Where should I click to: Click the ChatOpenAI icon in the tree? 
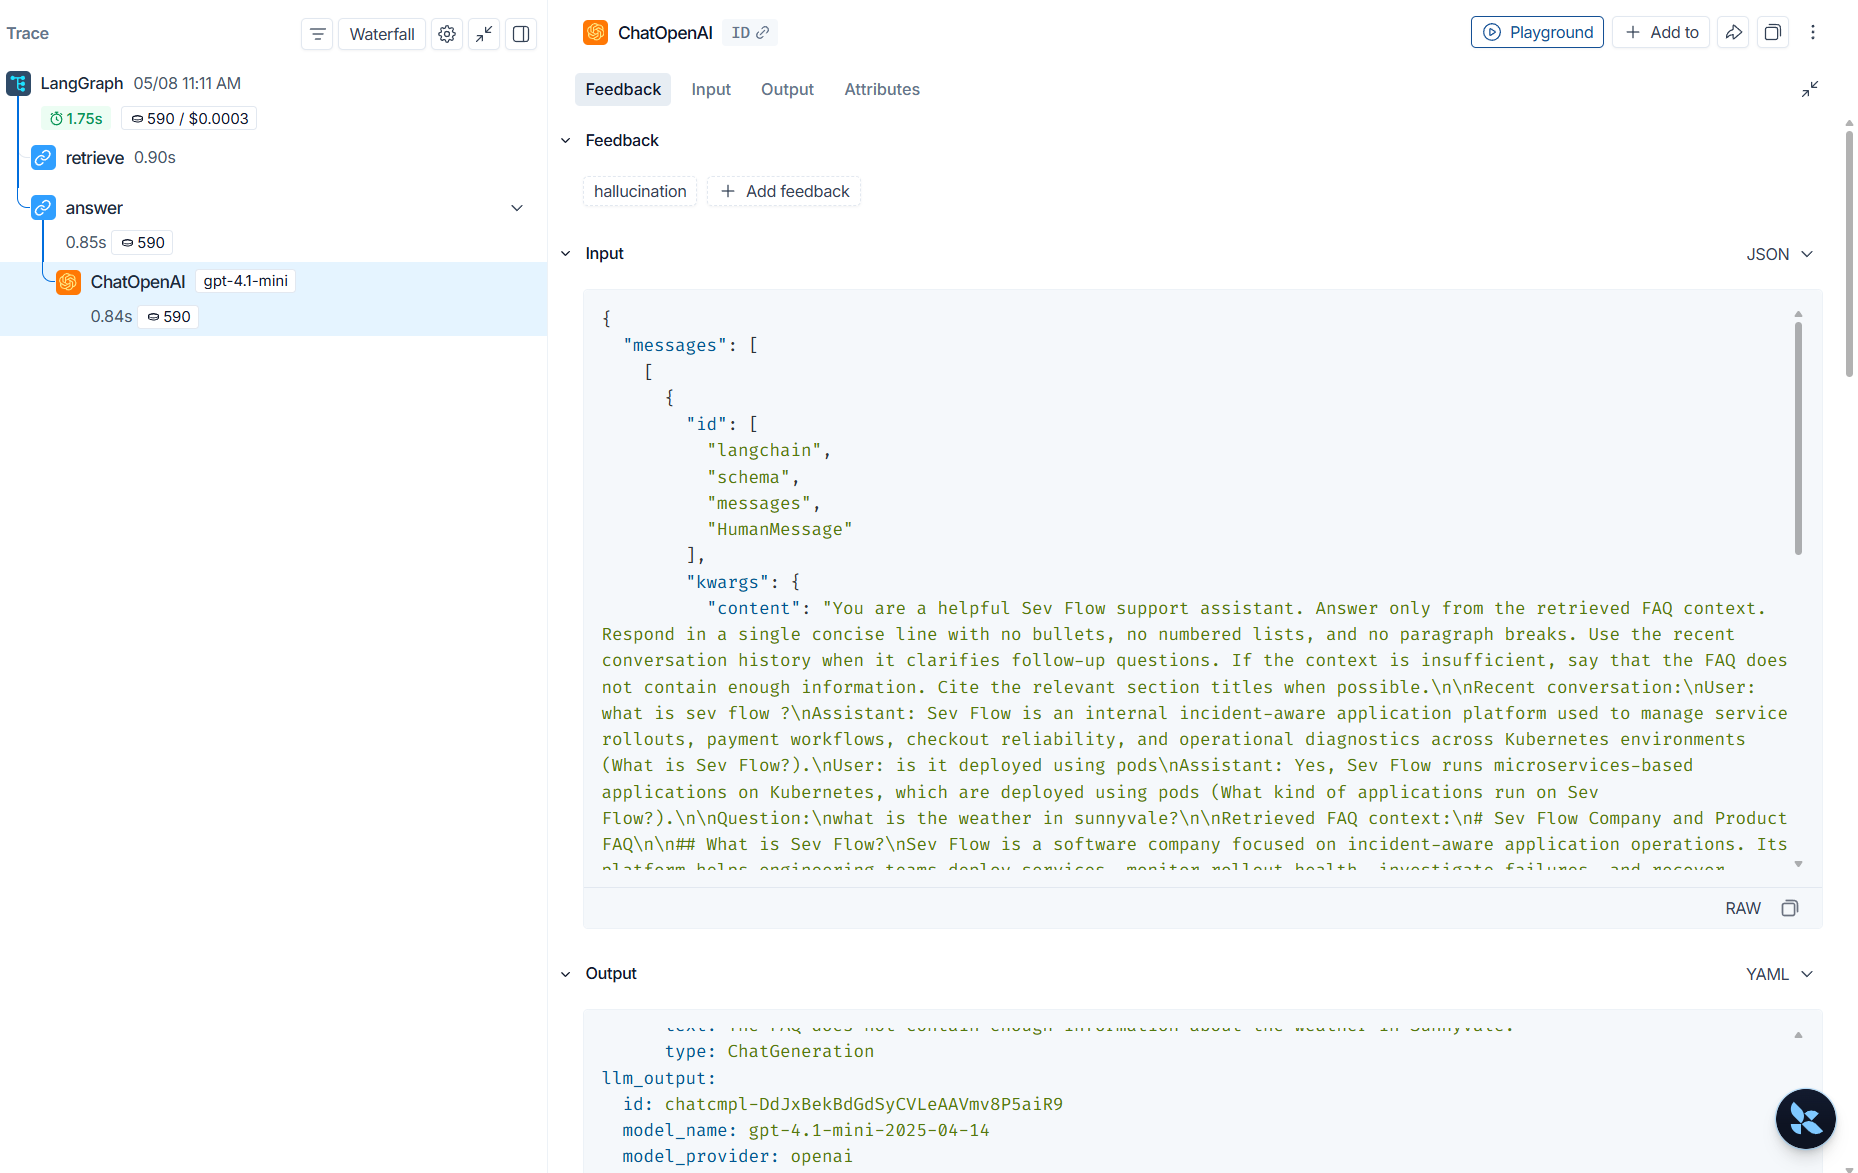point(68,282)
